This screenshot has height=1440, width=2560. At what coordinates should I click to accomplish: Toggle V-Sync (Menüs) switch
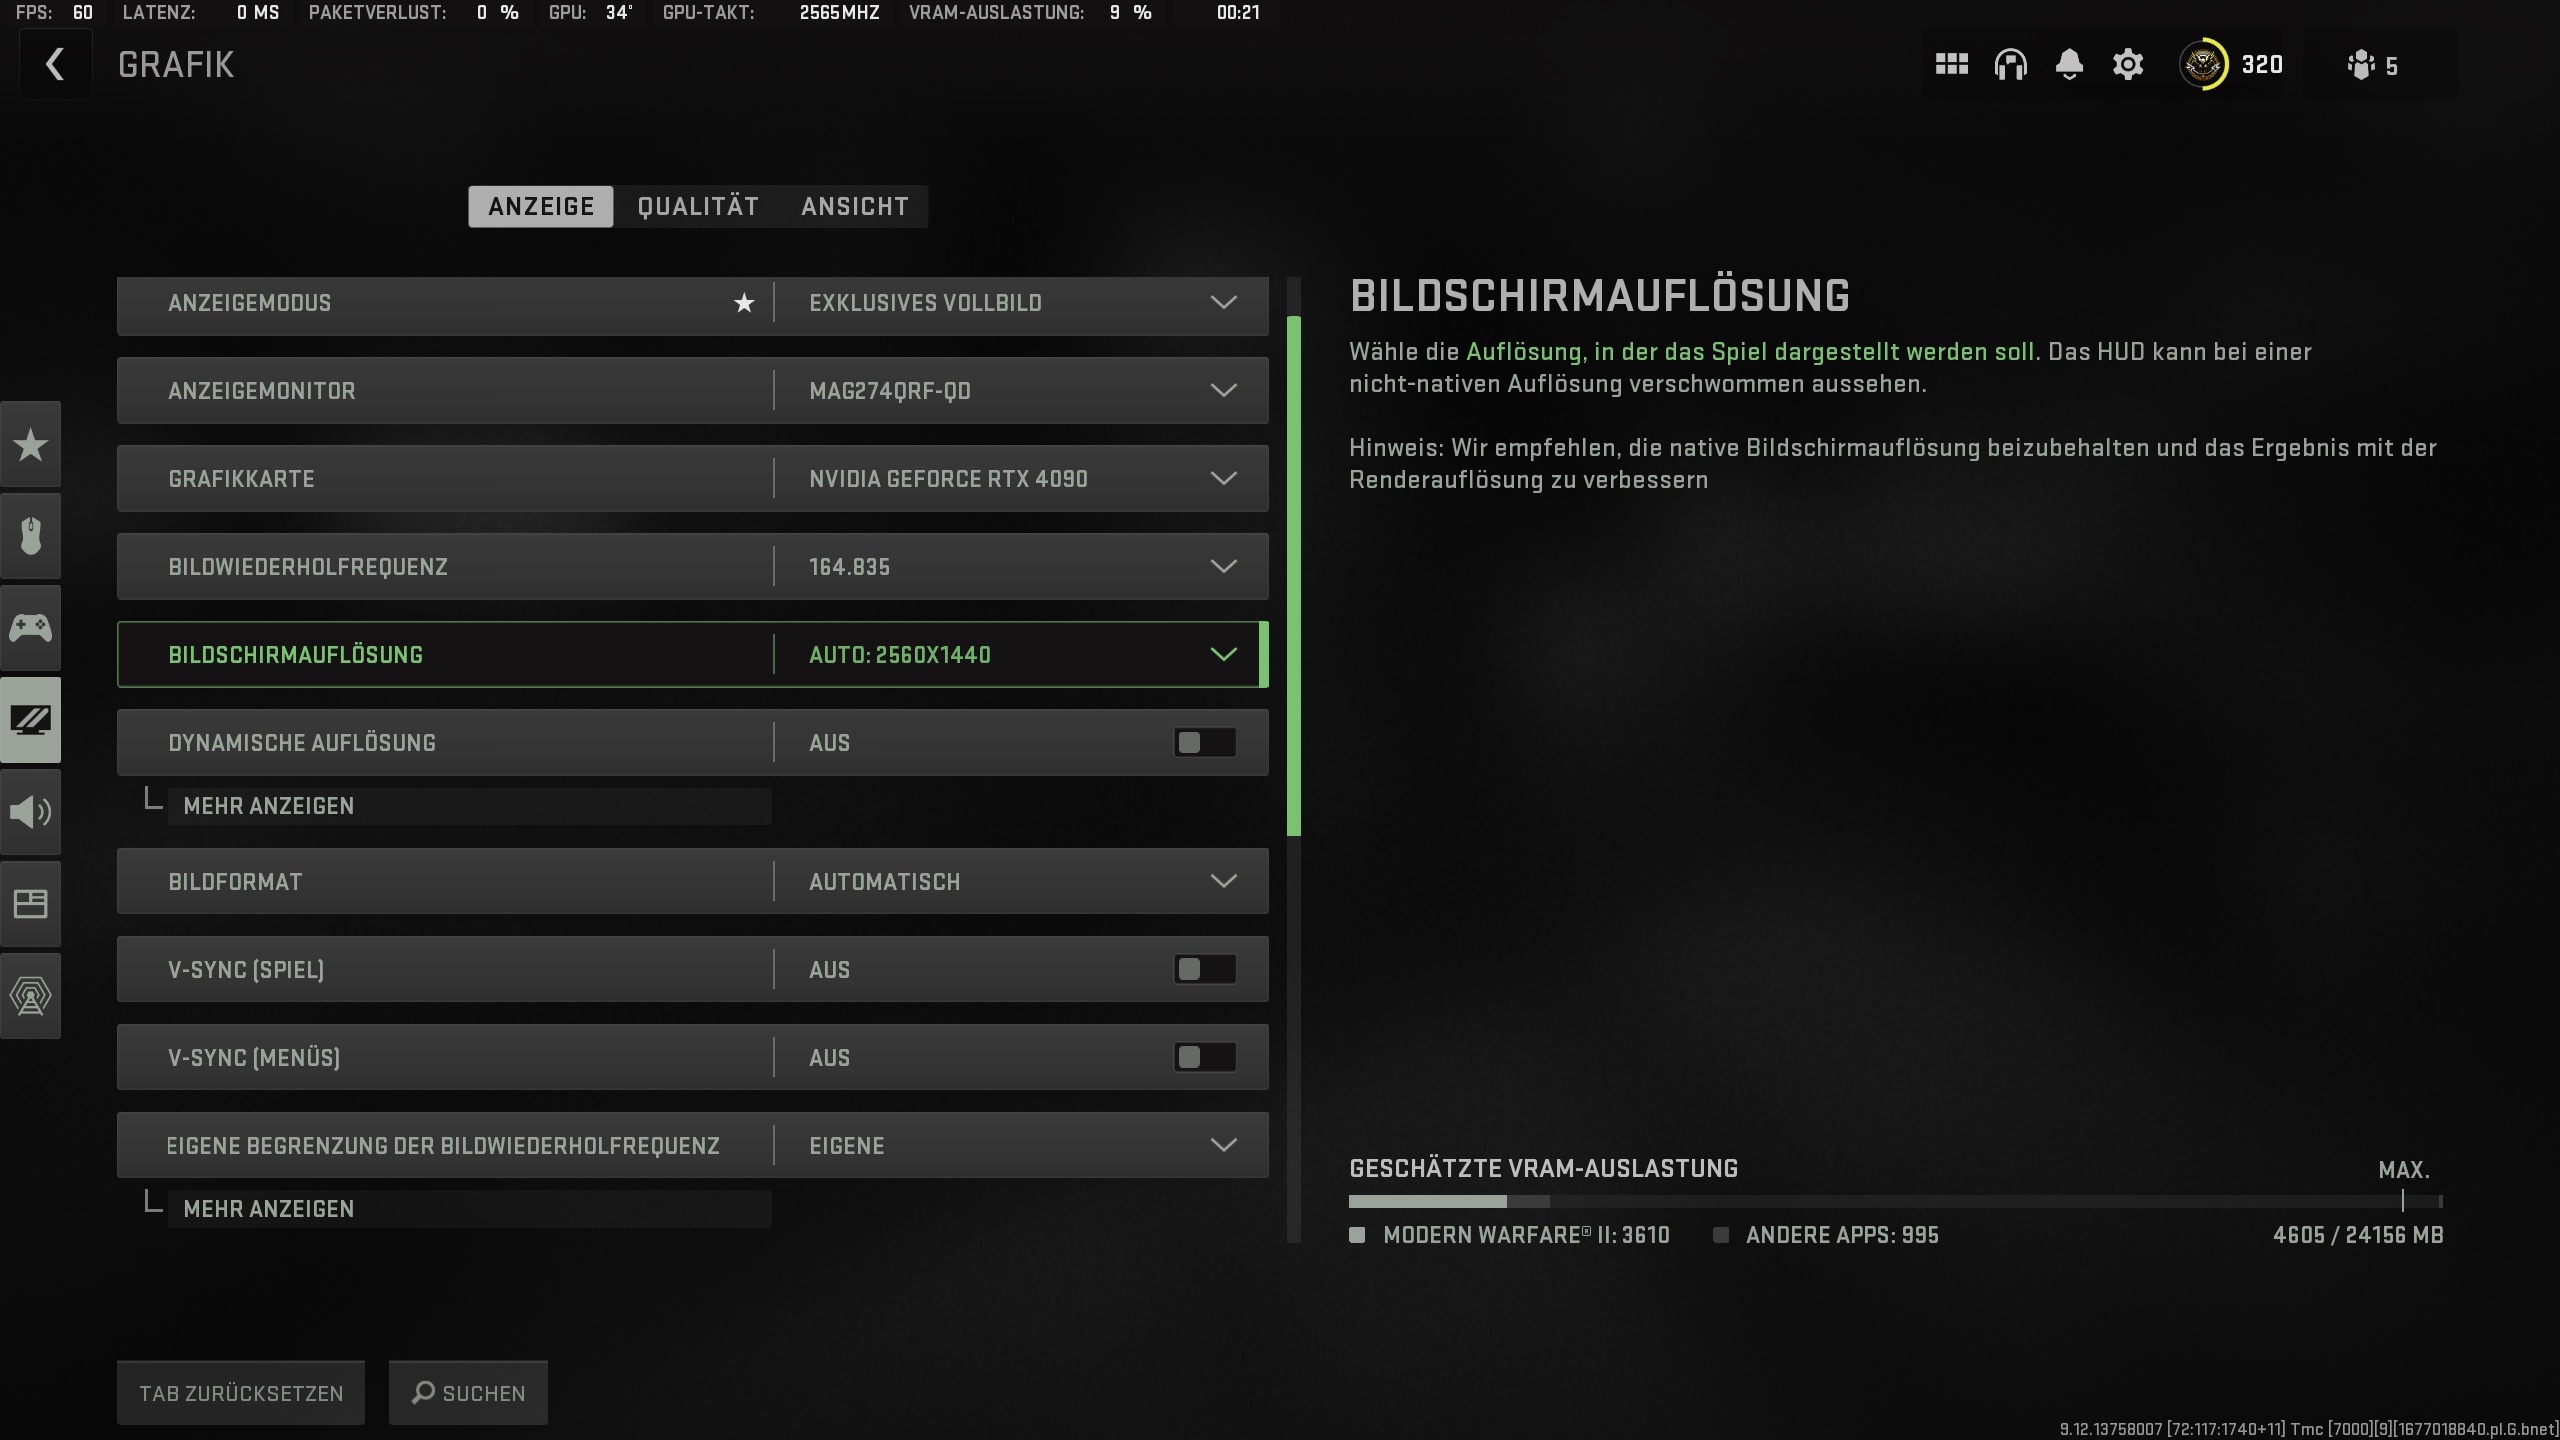click(1204, 1058)
